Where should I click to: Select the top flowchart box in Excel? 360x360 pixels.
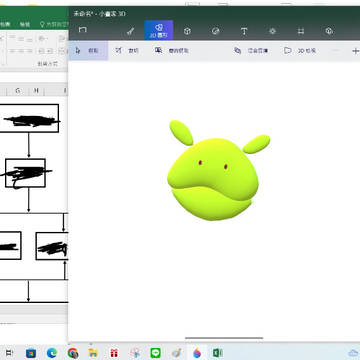point(29,118)
